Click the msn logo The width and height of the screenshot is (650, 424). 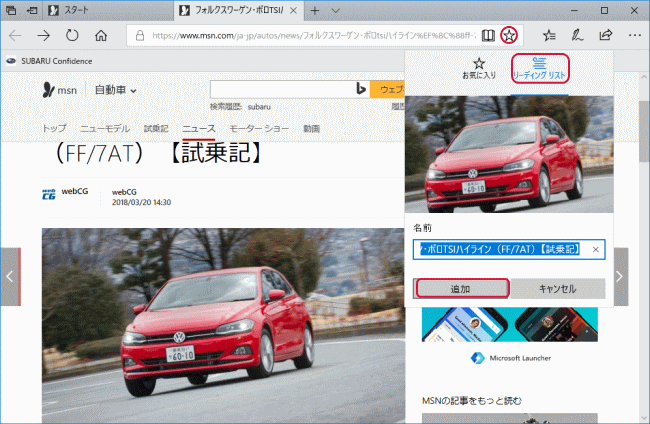(x=60, y=90)
